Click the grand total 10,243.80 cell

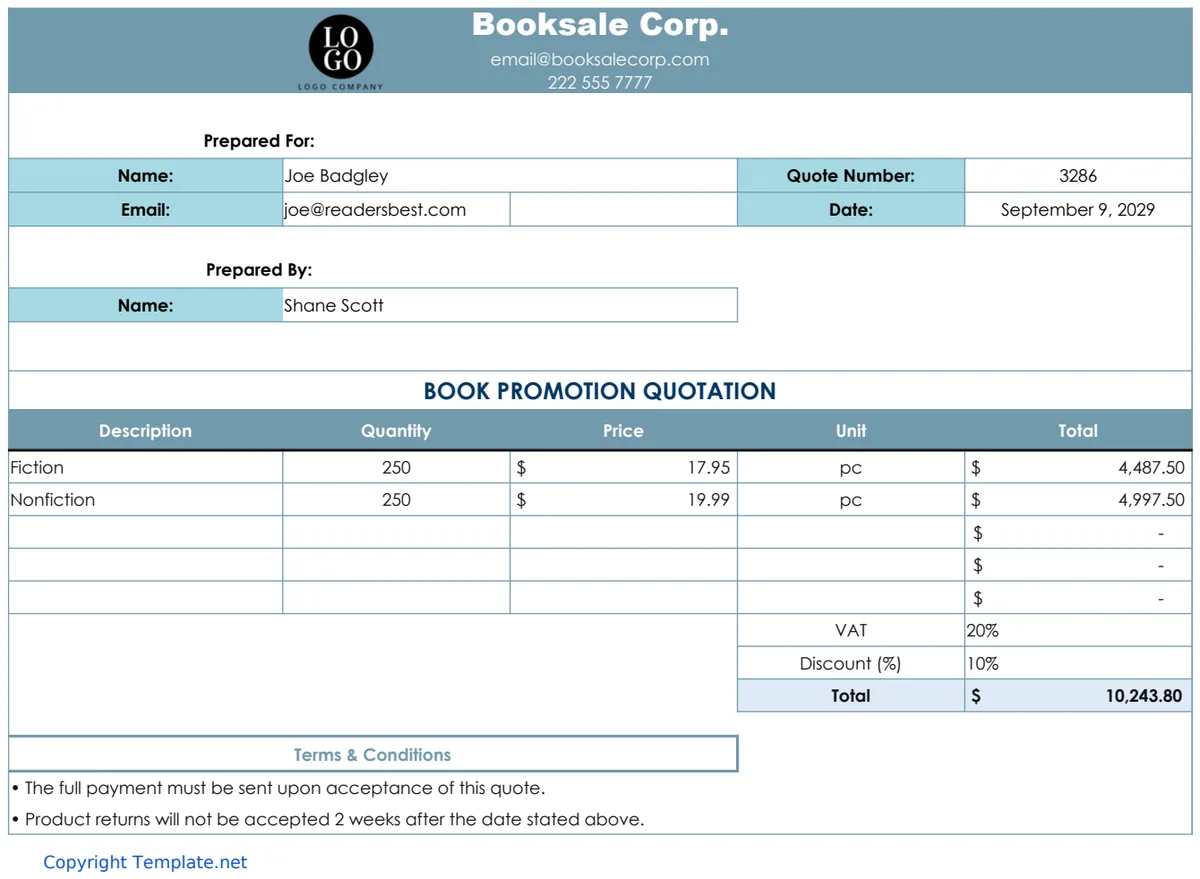coord(1078,696)
